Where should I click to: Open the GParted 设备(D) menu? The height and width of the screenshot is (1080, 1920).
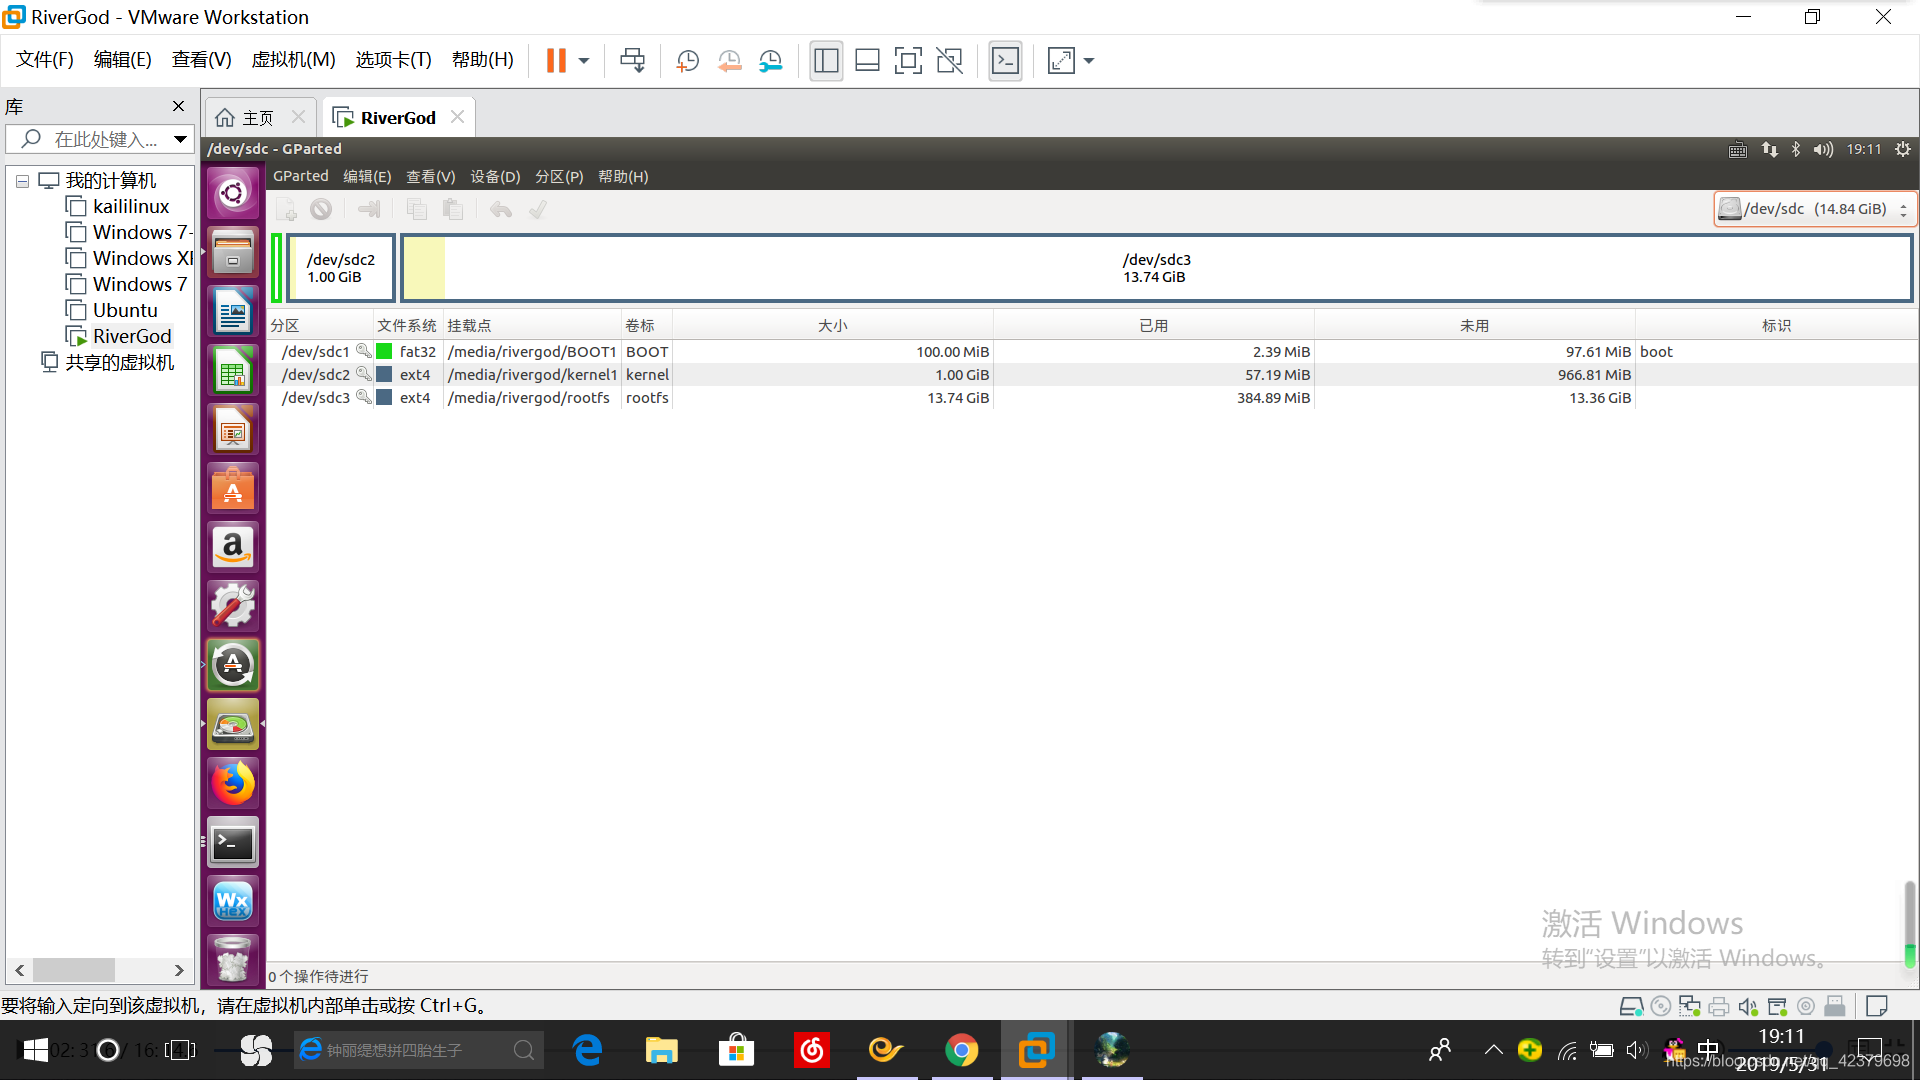coord(495,177)
